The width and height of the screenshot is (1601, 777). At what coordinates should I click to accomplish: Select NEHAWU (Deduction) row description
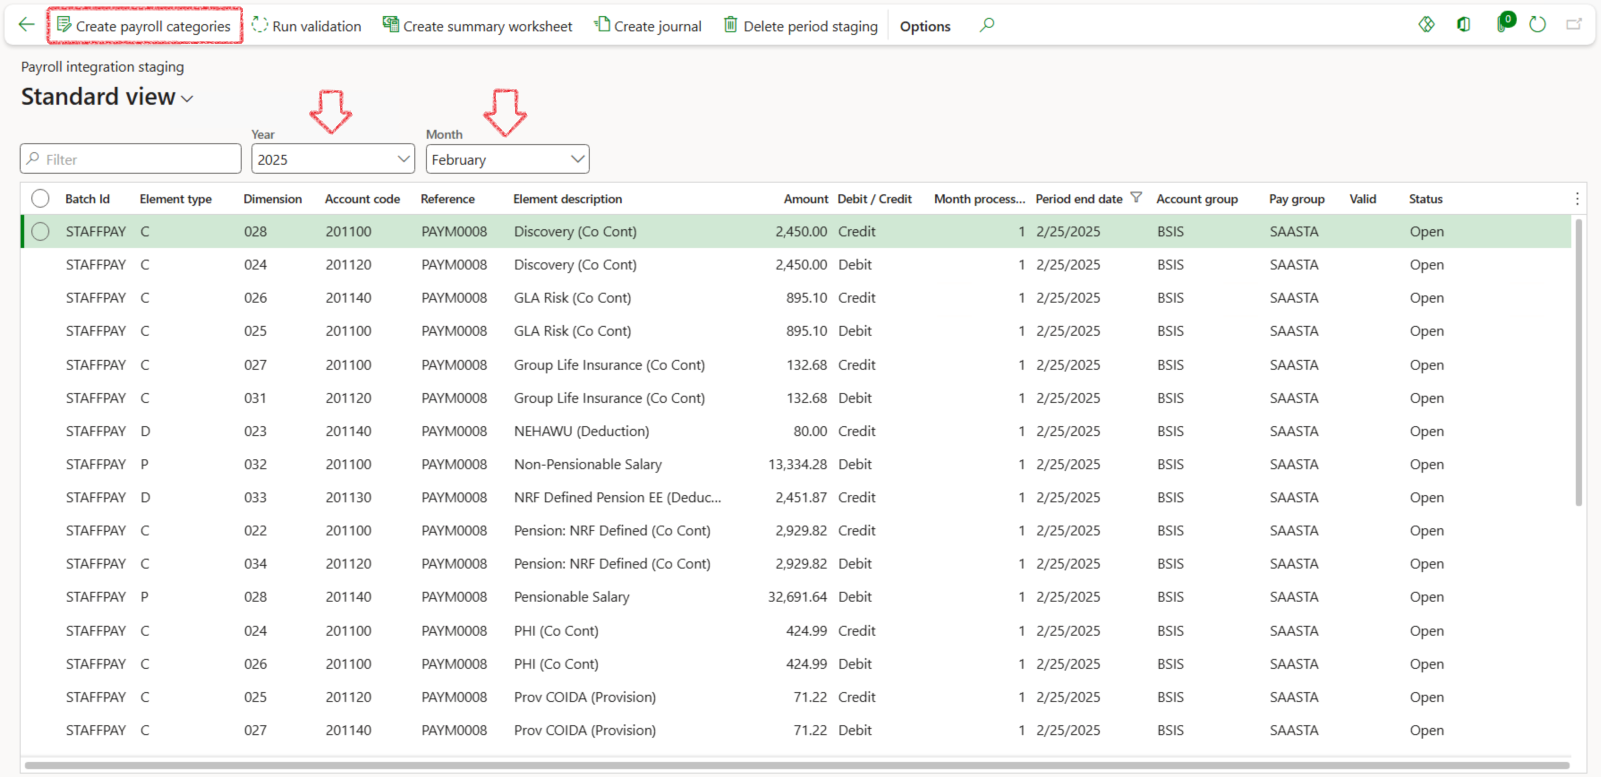click(582, 431)
